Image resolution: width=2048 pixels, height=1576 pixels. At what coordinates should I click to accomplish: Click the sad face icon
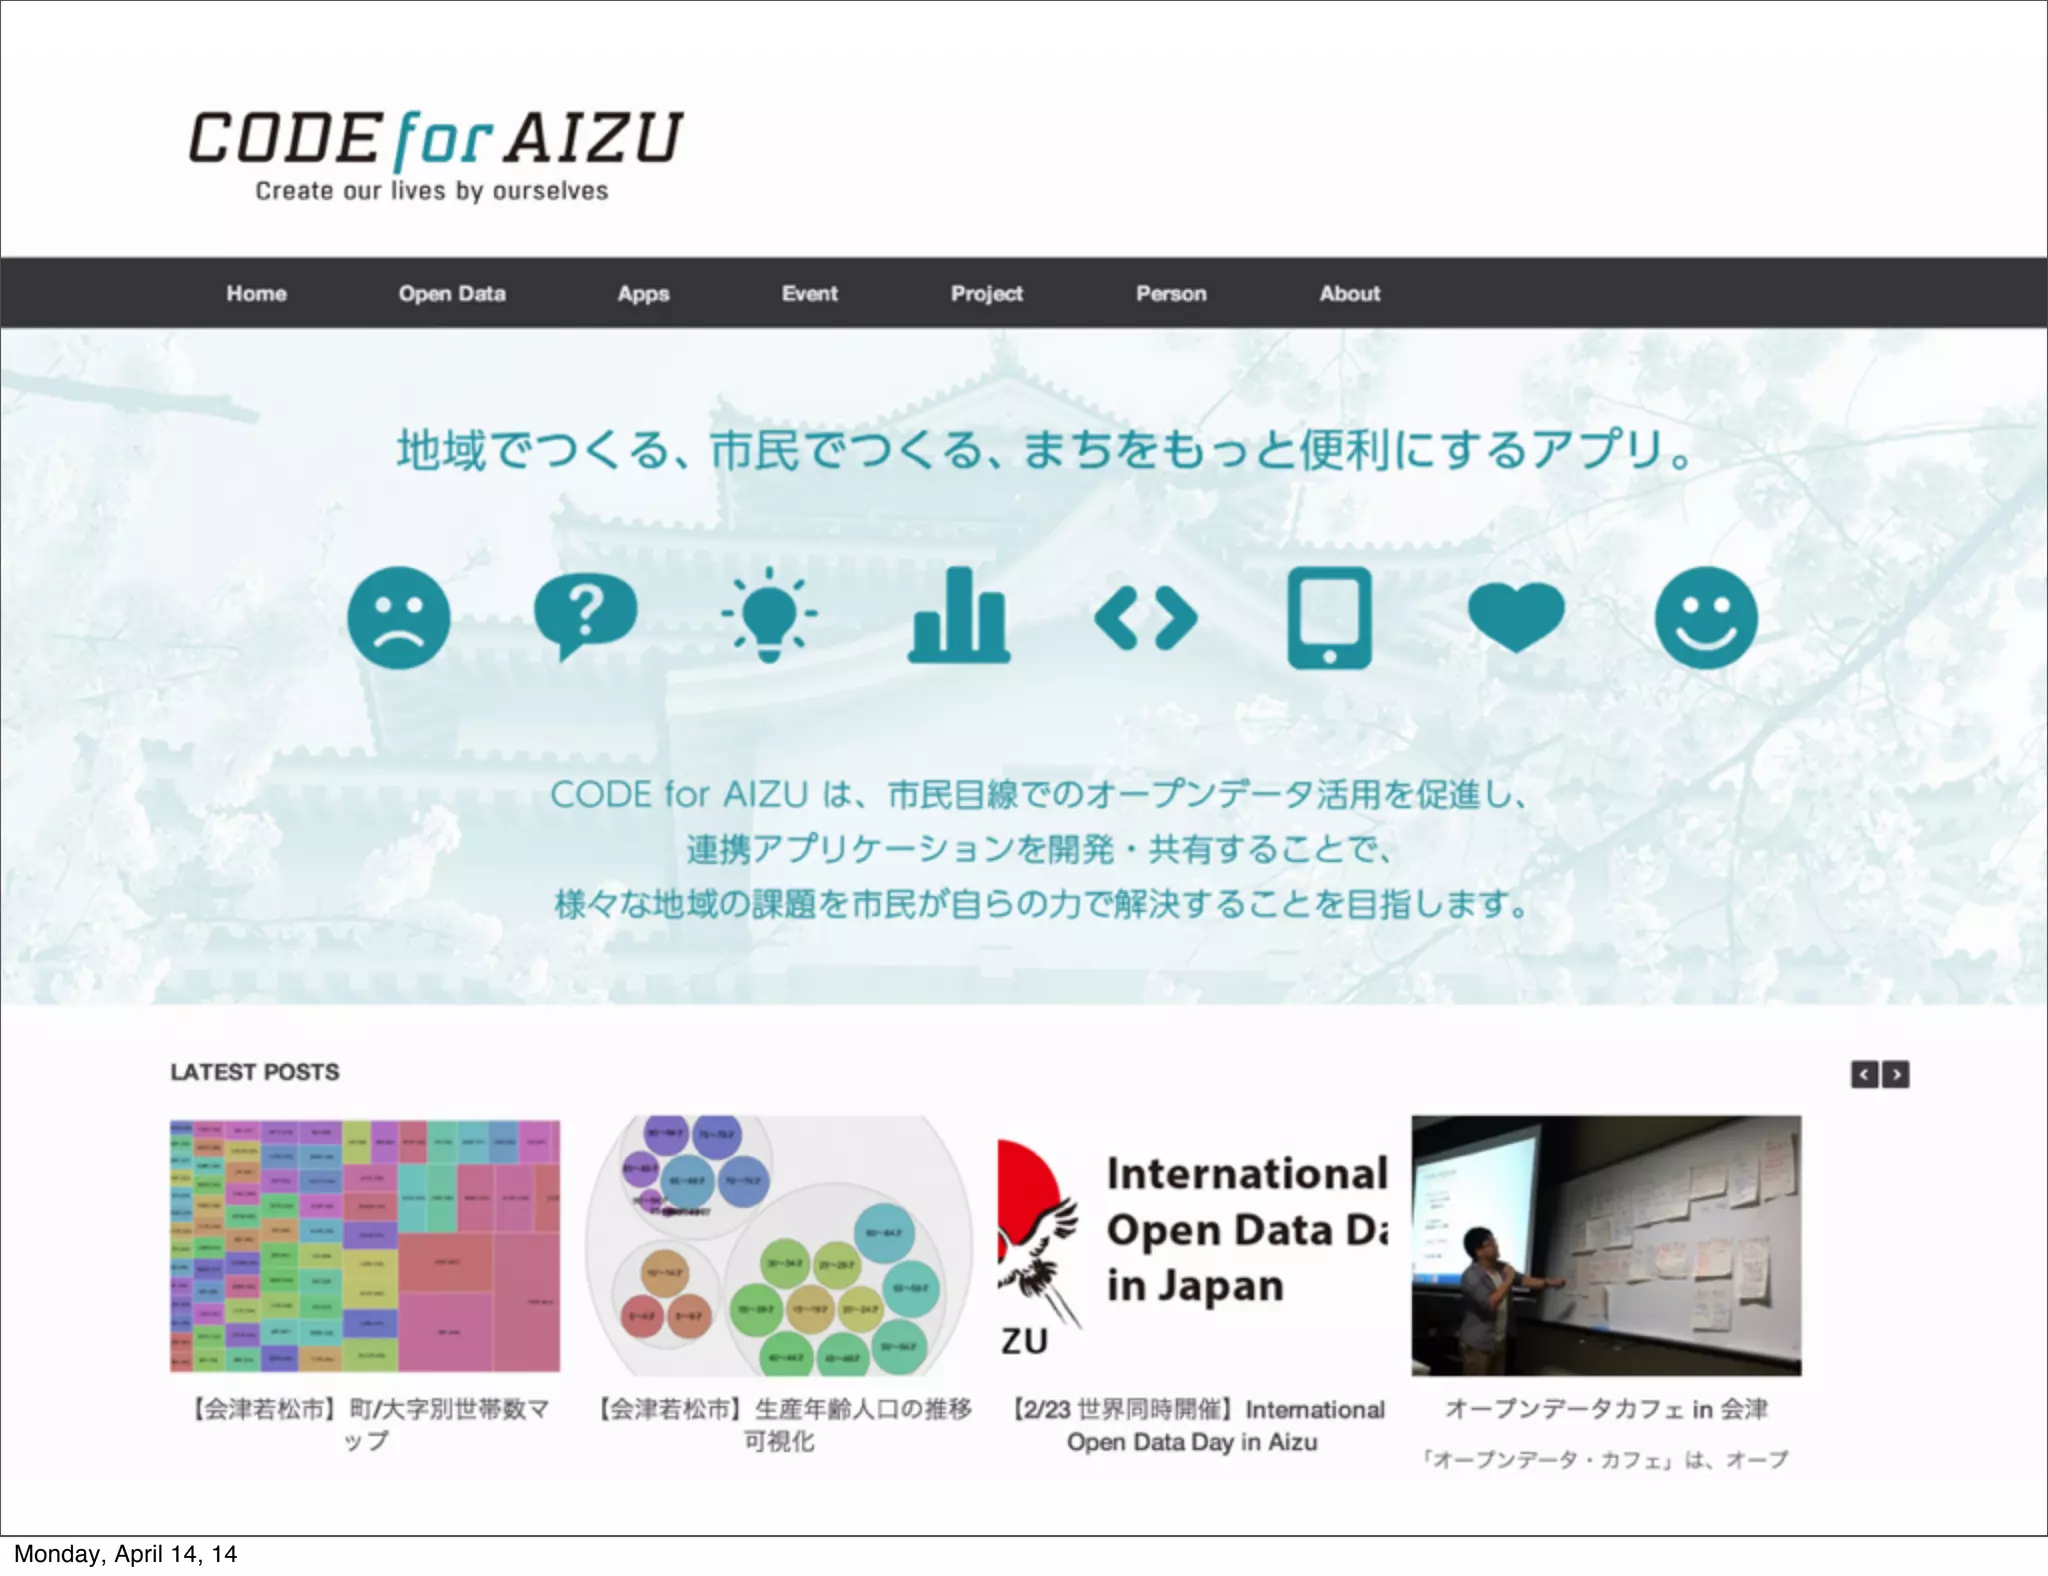[x=398, y=617]
